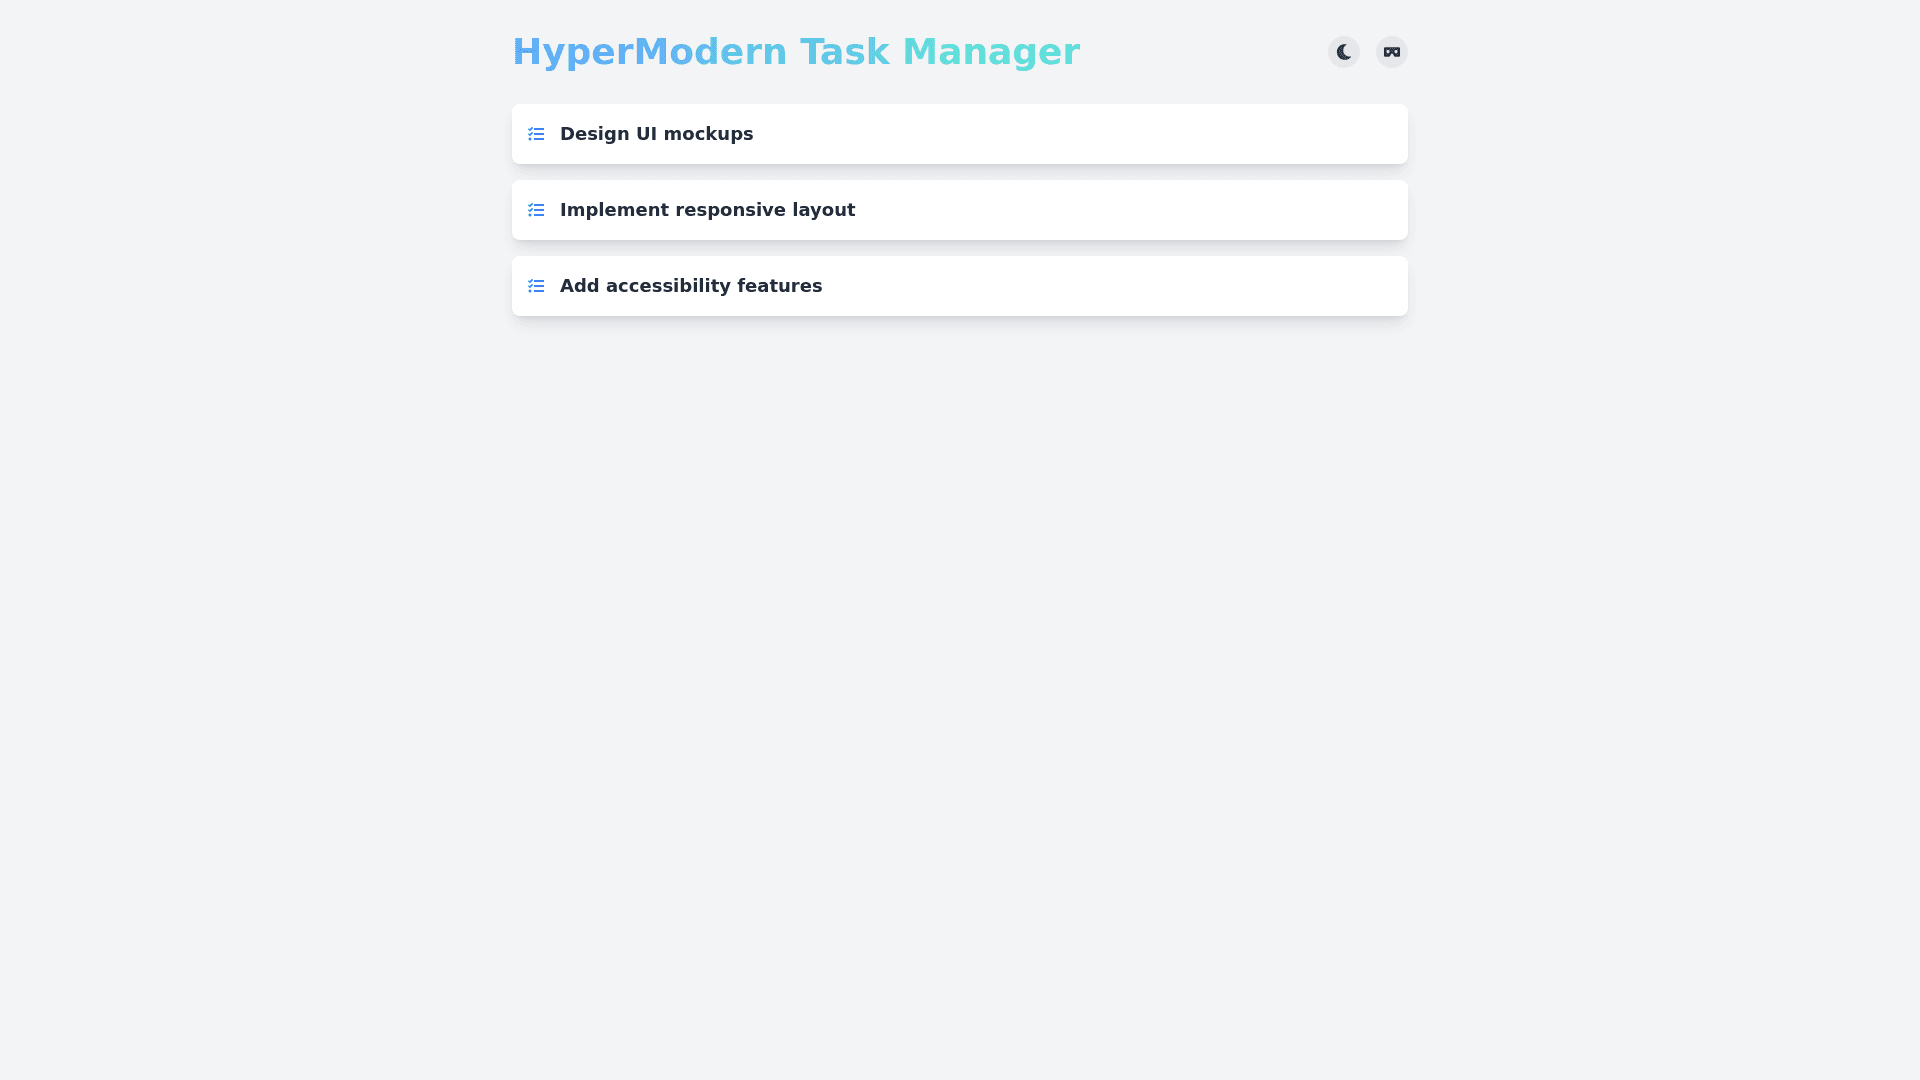Click the checklist icon beside Implement responsive layout
Viewport: 1920px width, 1080px height.
pyautogui.click(x=536, y=210)
